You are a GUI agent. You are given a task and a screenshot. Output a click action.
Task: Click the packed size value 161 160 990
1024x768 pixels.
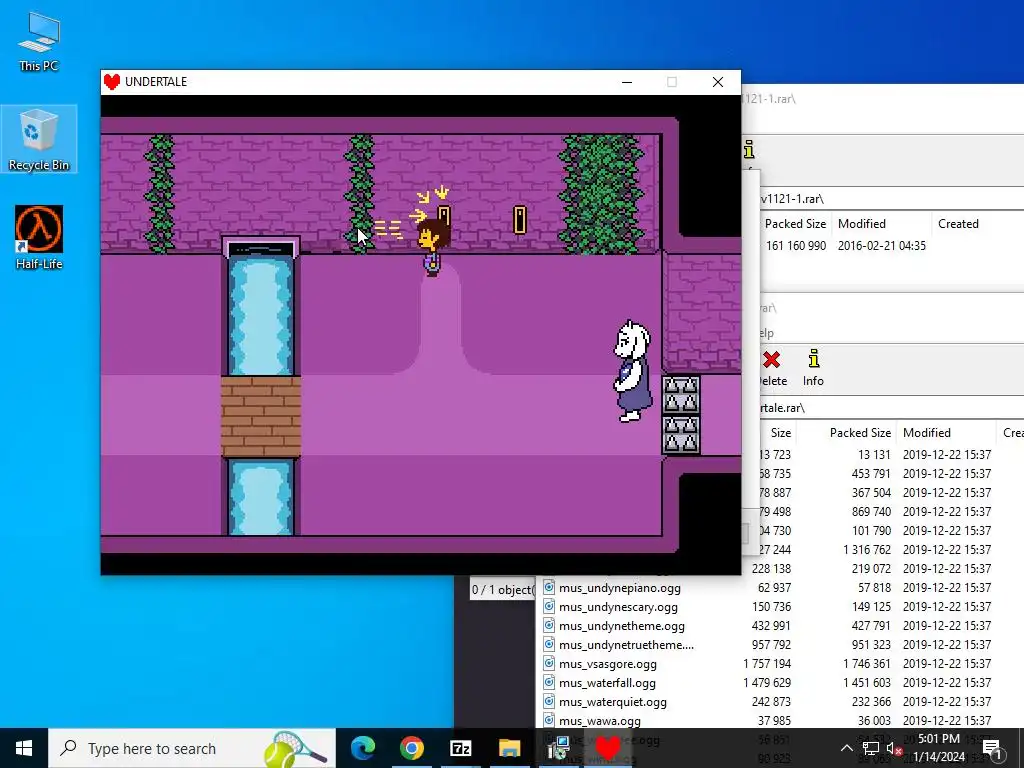(795, 246)
